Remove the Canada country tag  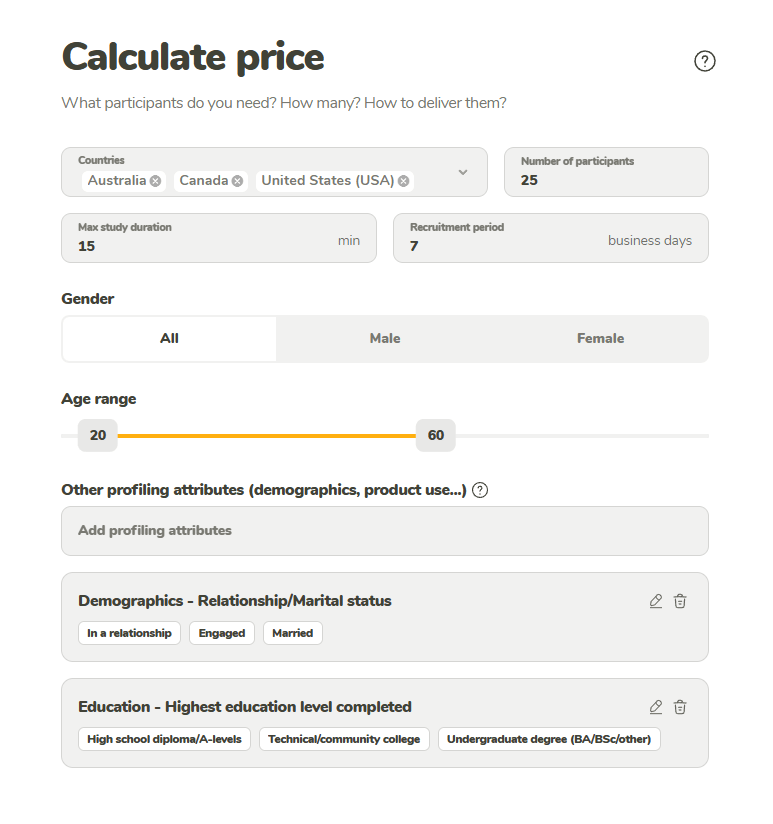(x=237, y=181)
